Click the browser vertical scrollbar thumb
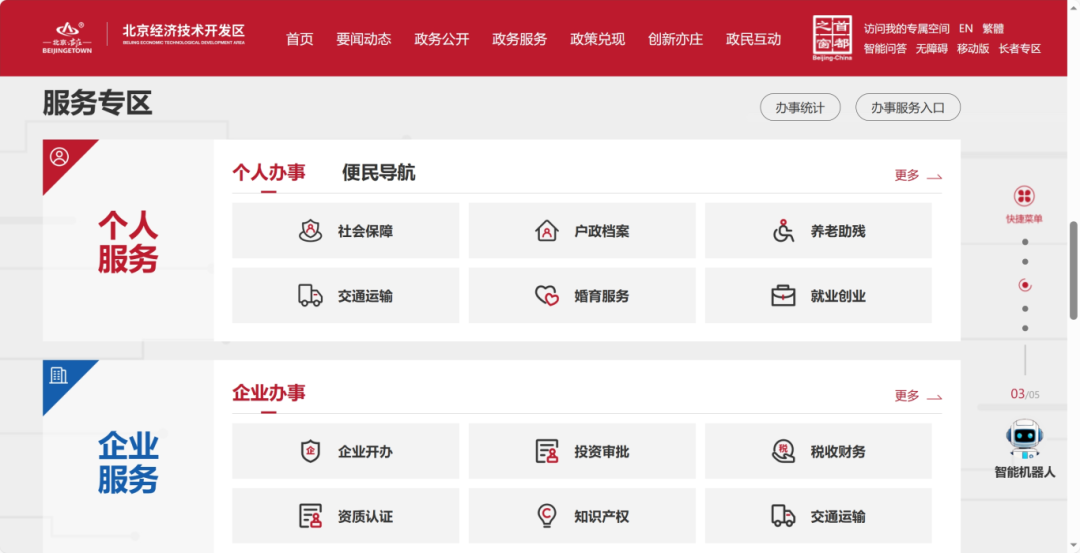Image resolution: width=1080 pixels, height=553 pixels. tap(1073, 270)
